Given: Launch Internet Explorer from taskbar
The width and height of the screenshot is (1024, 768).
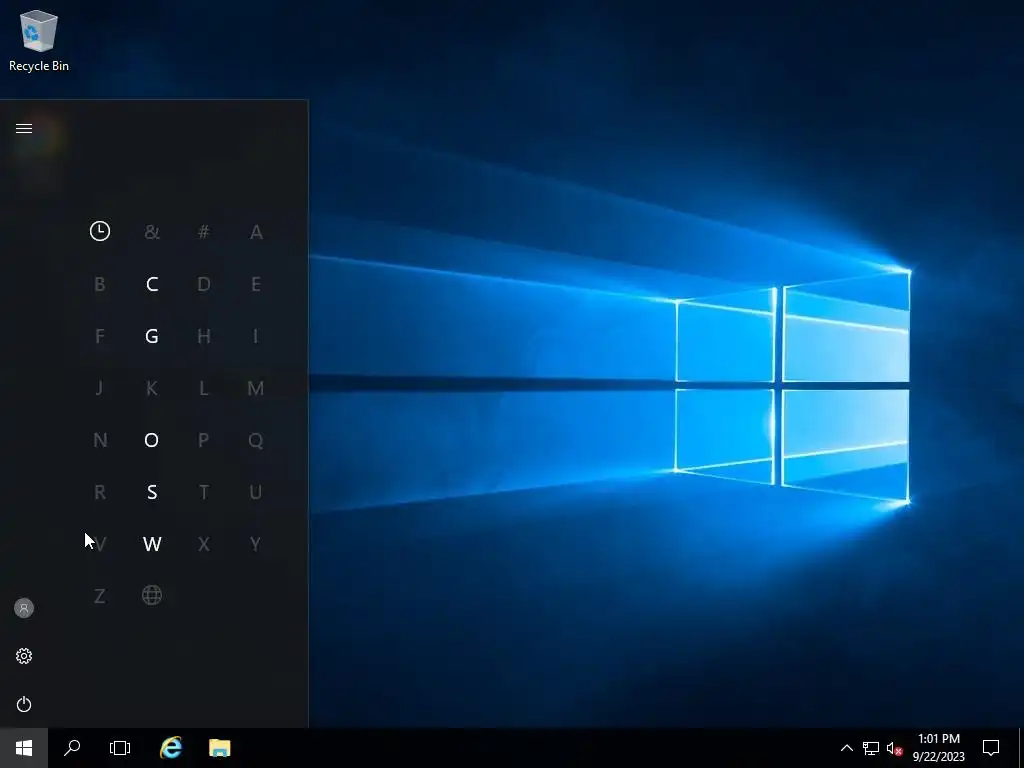Looking at the screenshot, I should click(170, 748).
